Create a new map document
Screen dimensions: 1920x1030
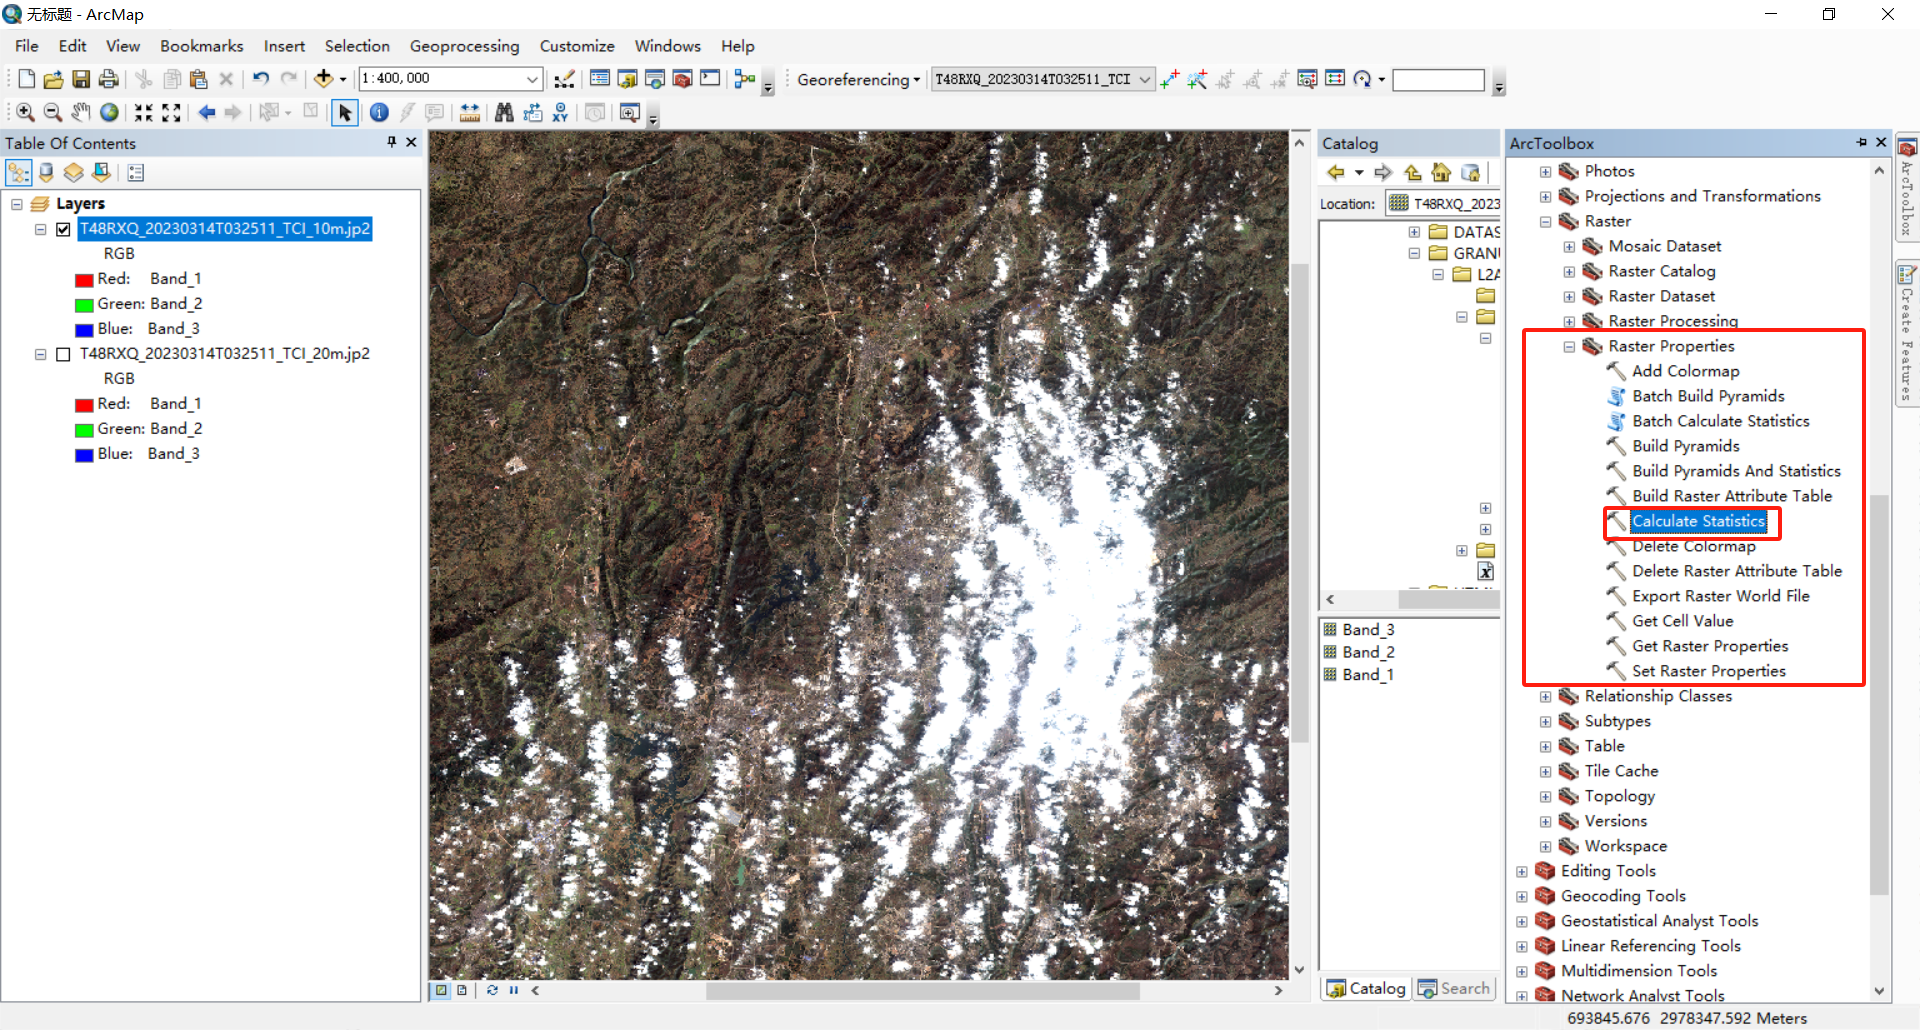coord(27,79)
